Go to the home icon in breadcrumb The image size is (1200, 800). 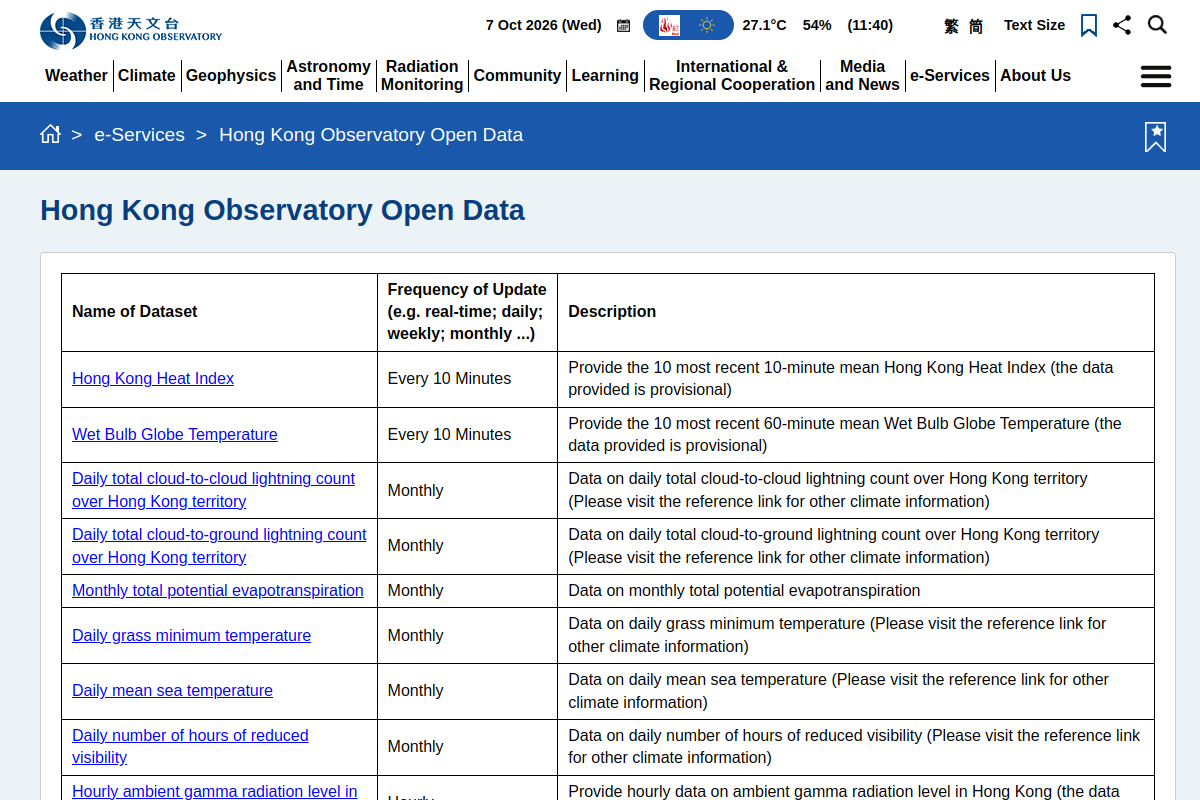coord(50,134)
